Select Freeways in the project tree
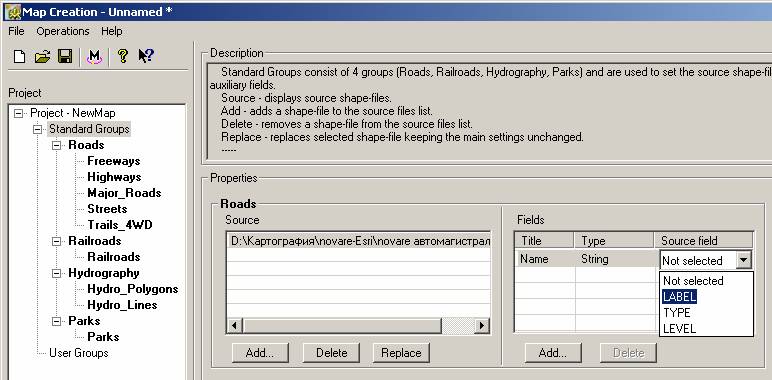 [114, 161]
